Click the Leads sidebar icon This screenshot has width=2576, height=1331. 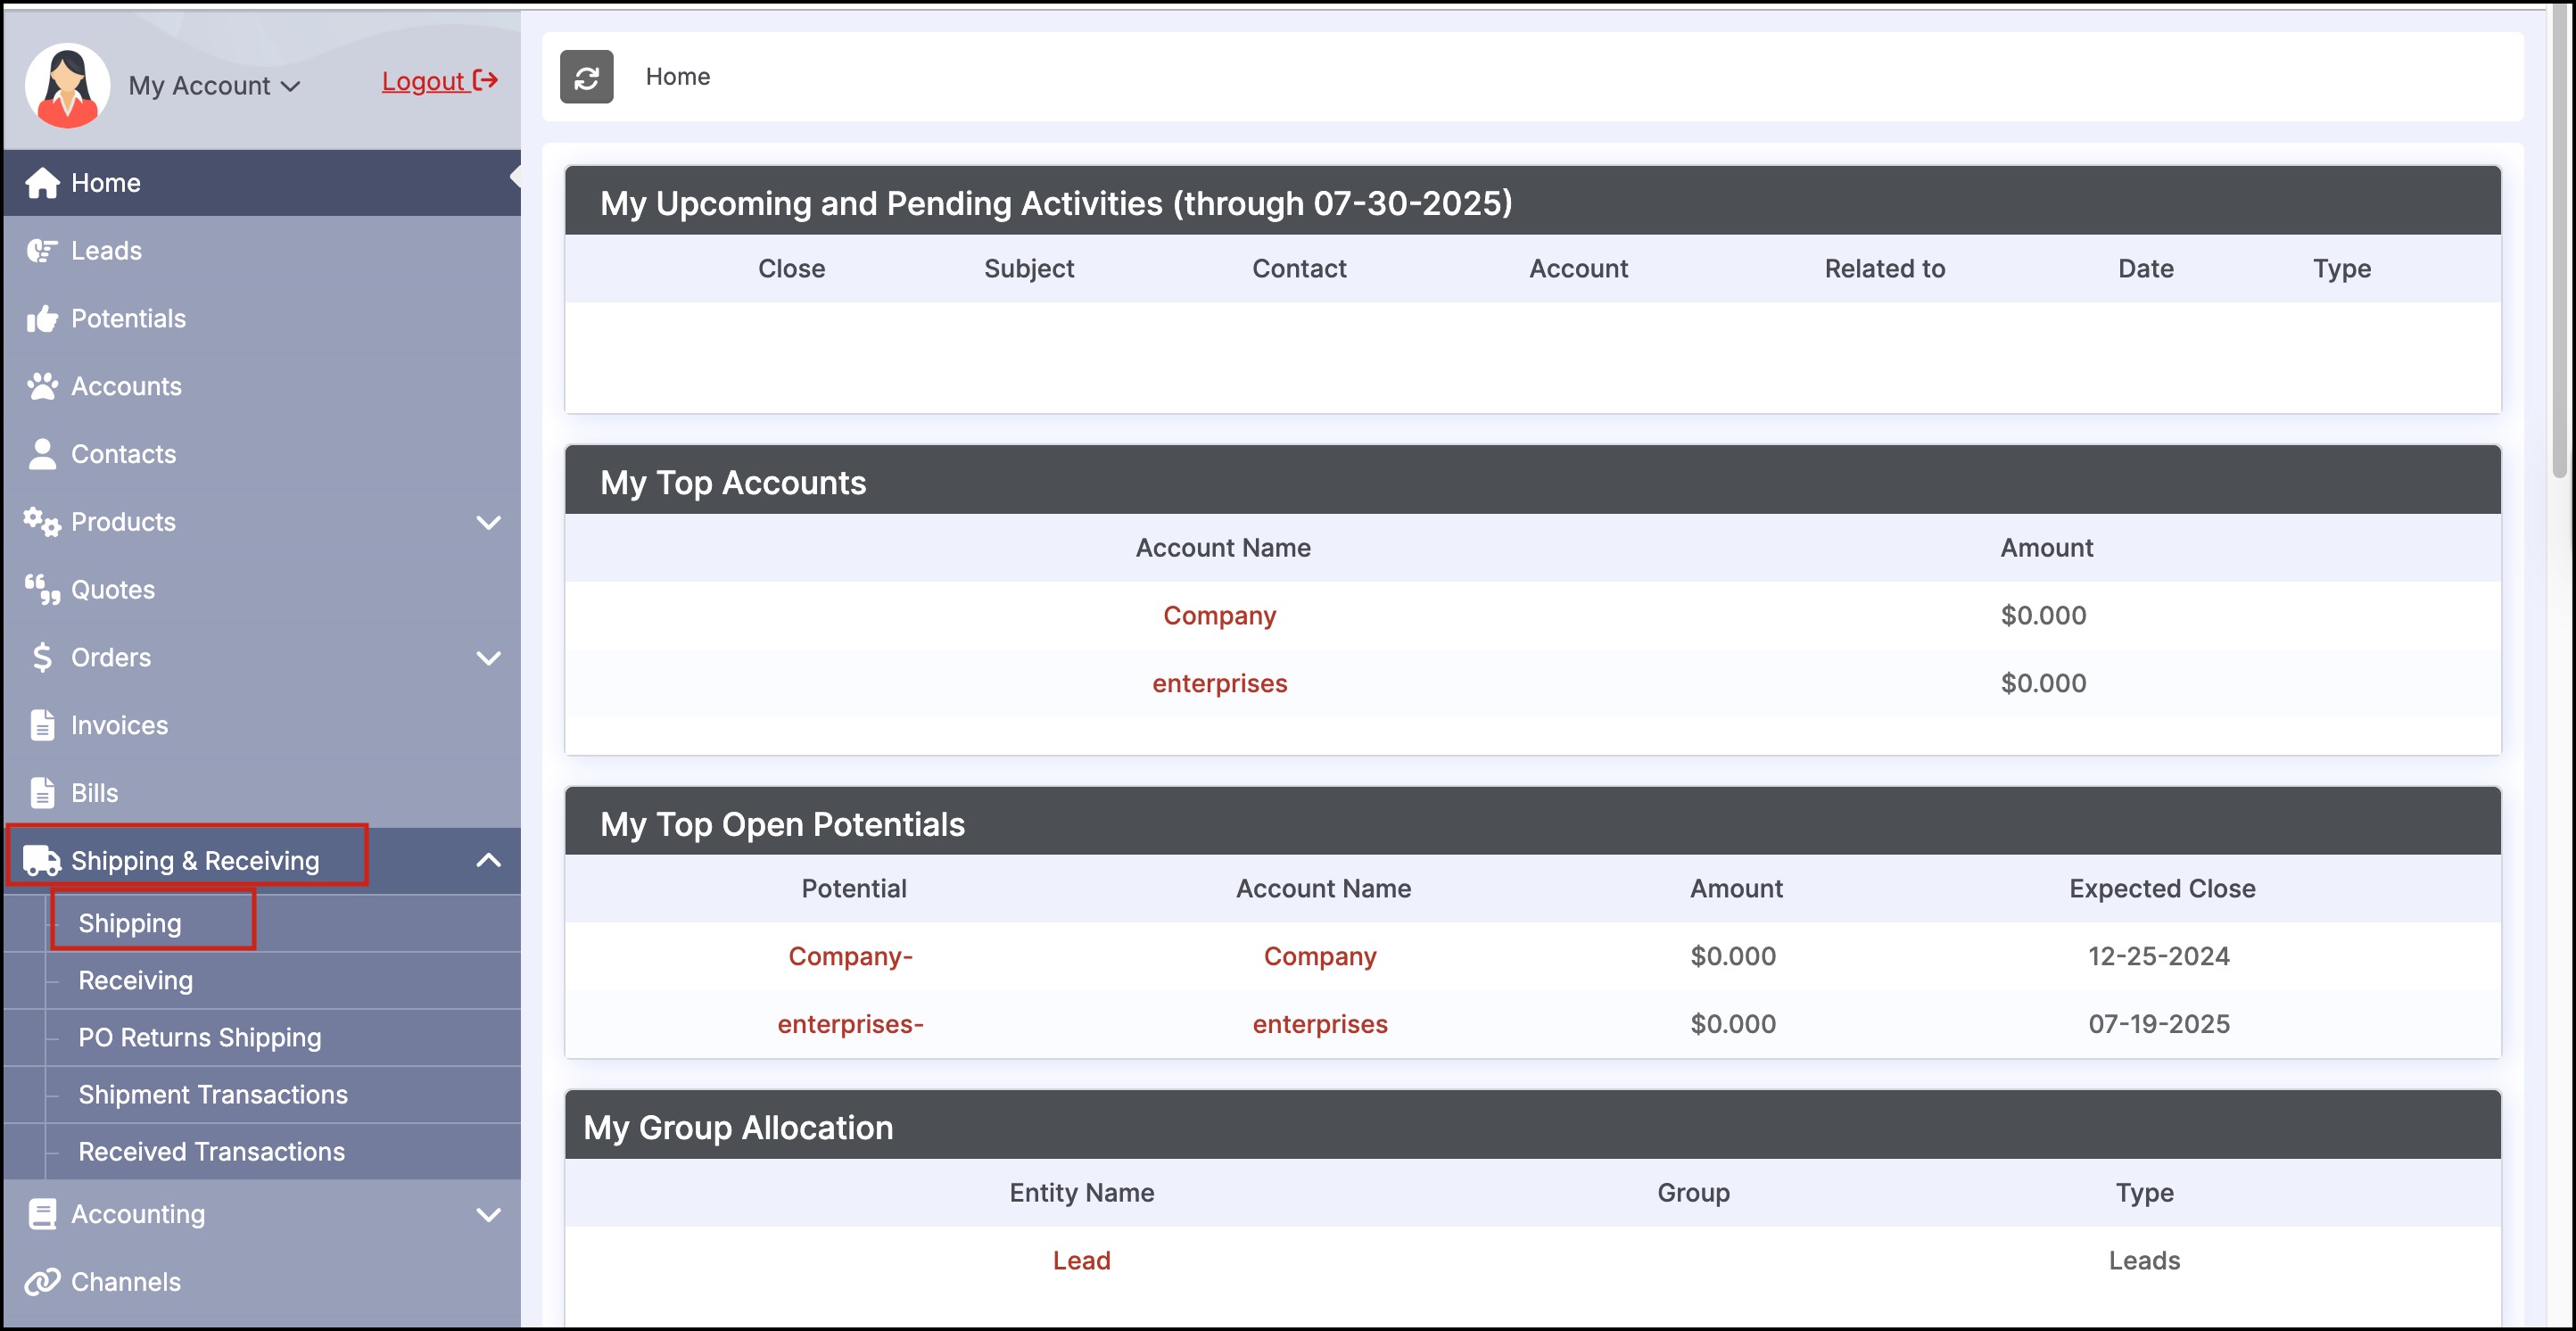pos(42,251)
